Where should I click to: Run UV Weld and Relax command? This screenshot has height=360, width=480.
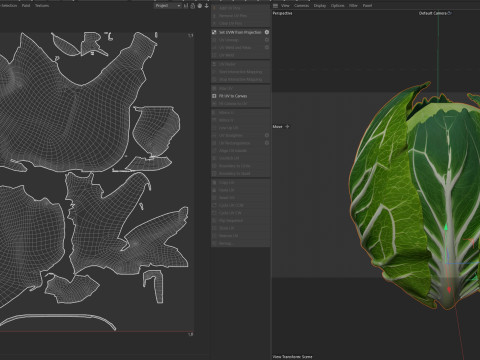pos(235,48)
